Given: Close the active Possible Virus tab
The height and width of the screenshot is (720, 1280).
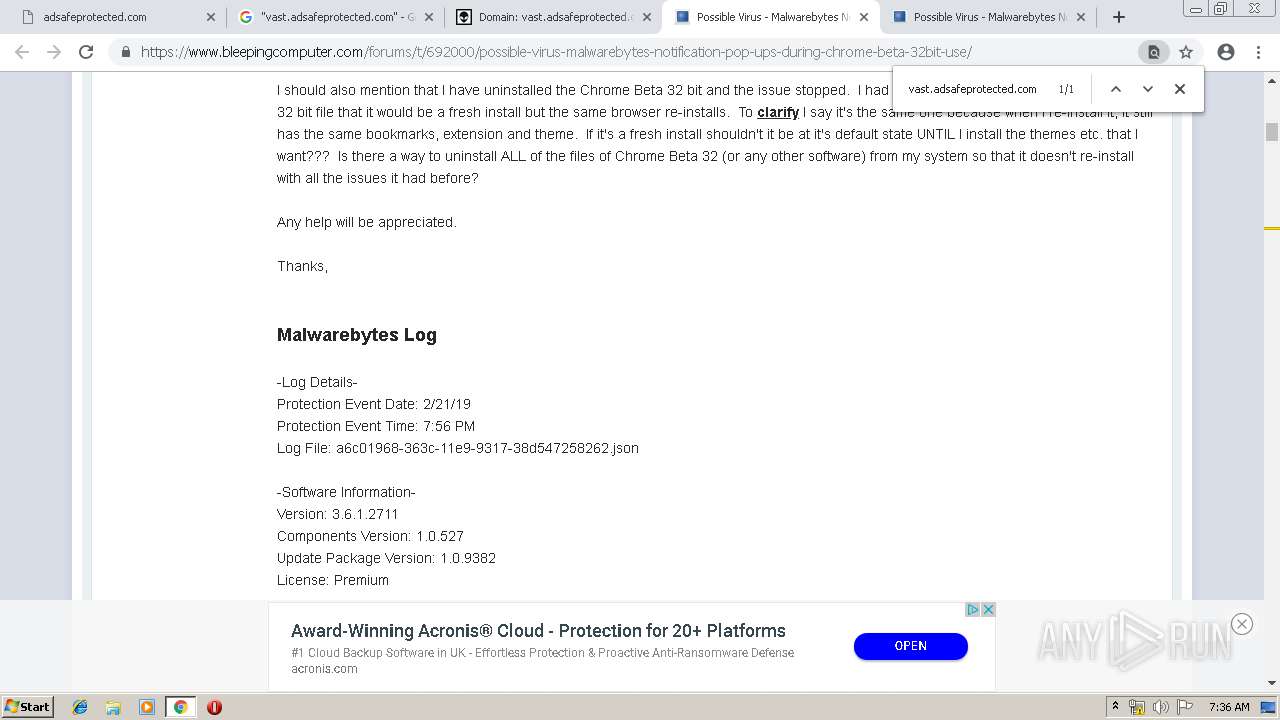Looking at the screenshot, I should coord(864,17).
